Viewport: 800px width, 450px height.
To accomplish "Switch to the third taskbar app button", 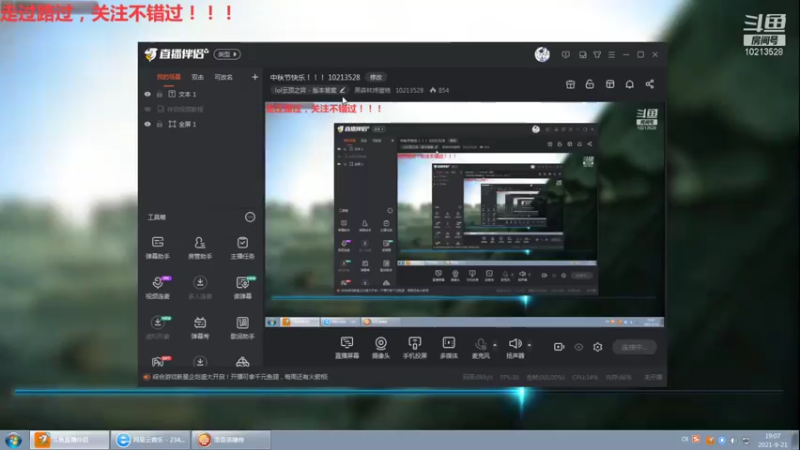I will [231, 440].
